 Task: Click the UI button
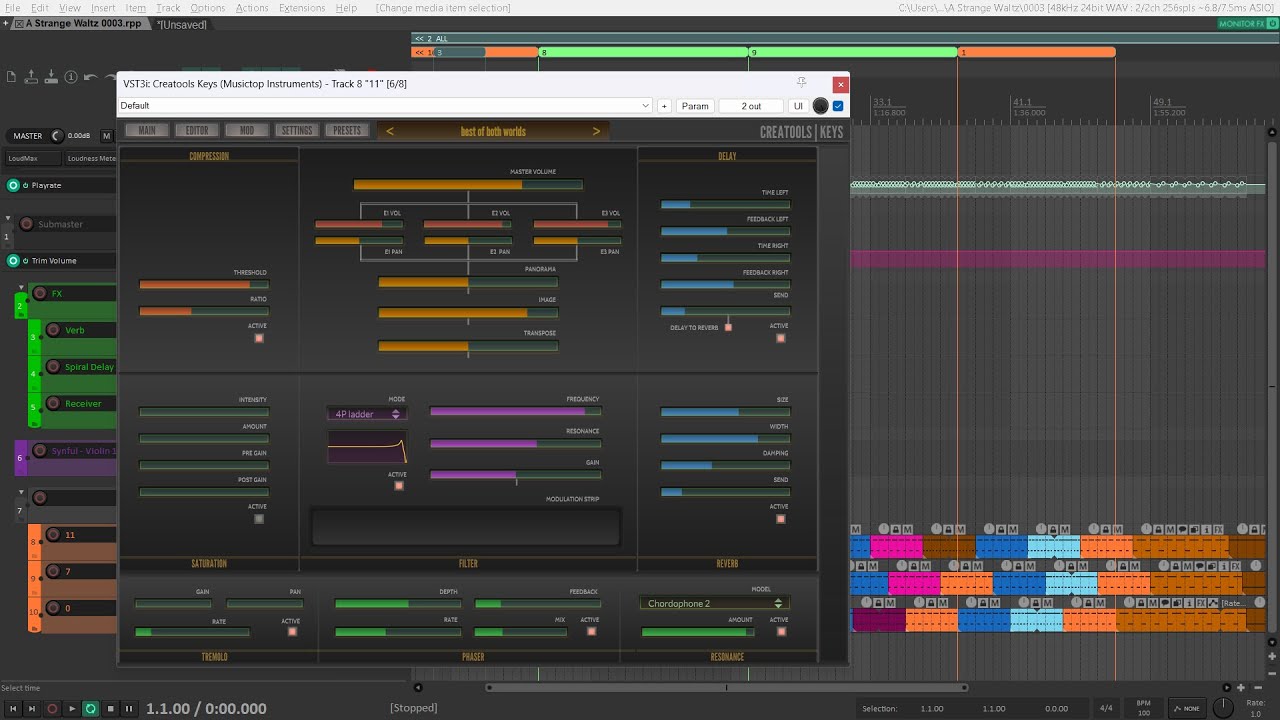(798, 106)
